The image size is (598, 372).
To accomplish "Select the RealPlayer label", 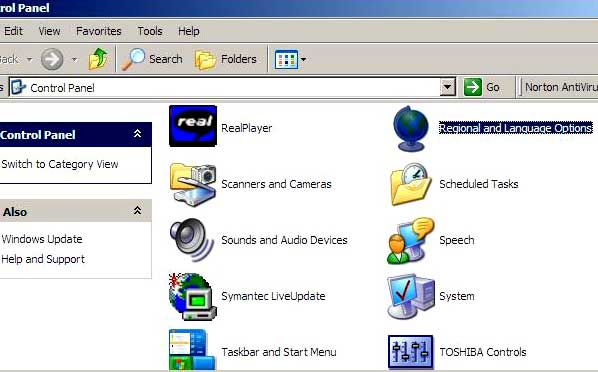I will click(x=246, y=128).
